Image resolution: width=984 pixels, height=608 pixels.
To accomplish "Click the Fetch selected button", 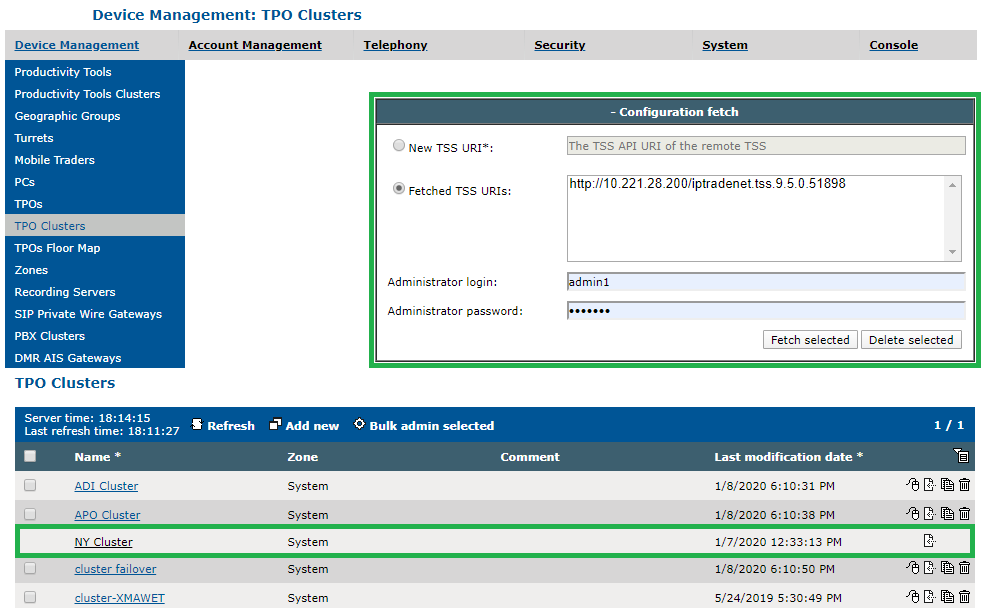I will pos(810,339).
